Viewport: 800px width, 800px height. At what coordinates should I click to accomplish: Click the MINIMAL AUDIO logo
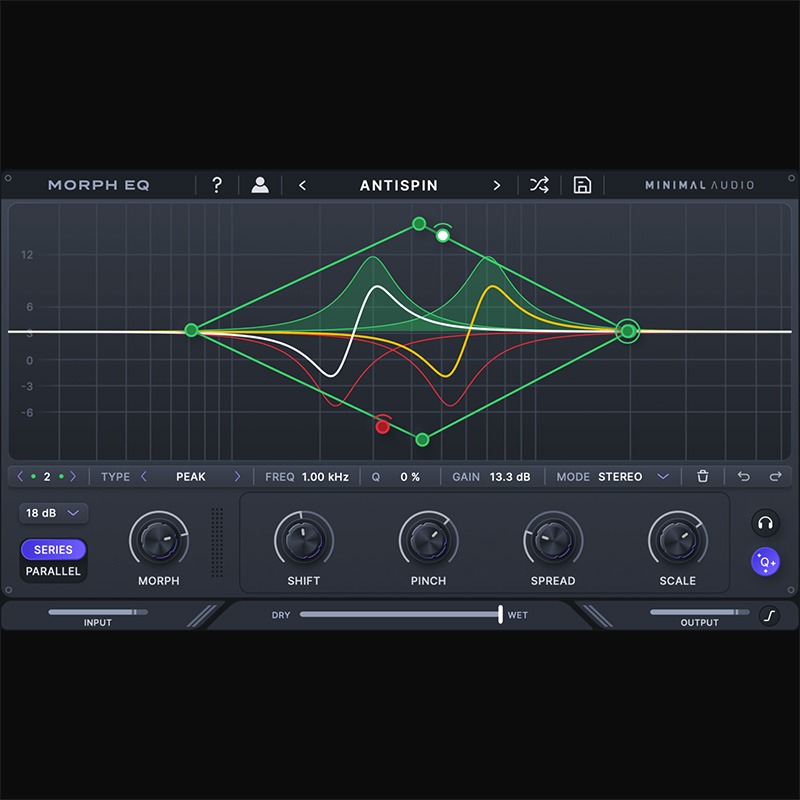[x=699, y=185]
